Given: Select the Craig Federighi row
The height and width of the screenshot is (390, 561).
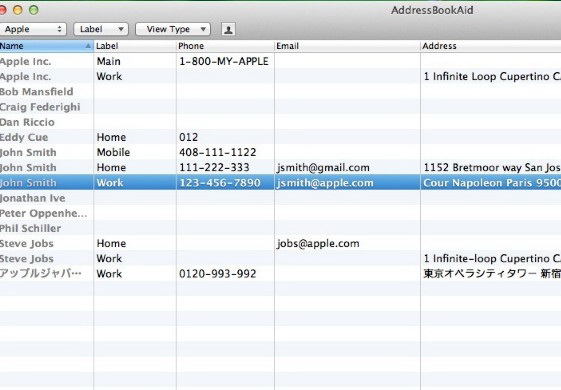Looking at the screenshot, I should 280,107.
